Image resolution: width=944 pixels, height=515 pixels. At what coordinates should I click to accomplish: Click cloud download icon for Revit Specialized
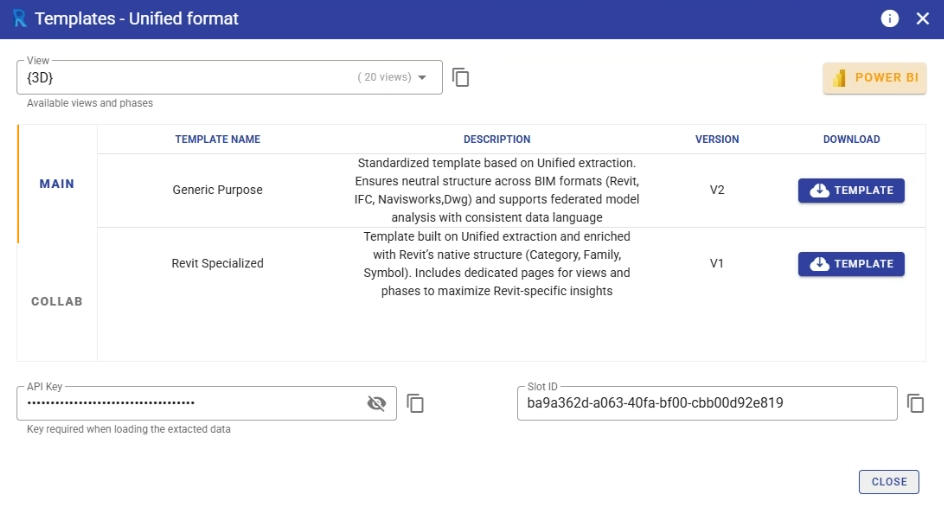pos(820,264)
